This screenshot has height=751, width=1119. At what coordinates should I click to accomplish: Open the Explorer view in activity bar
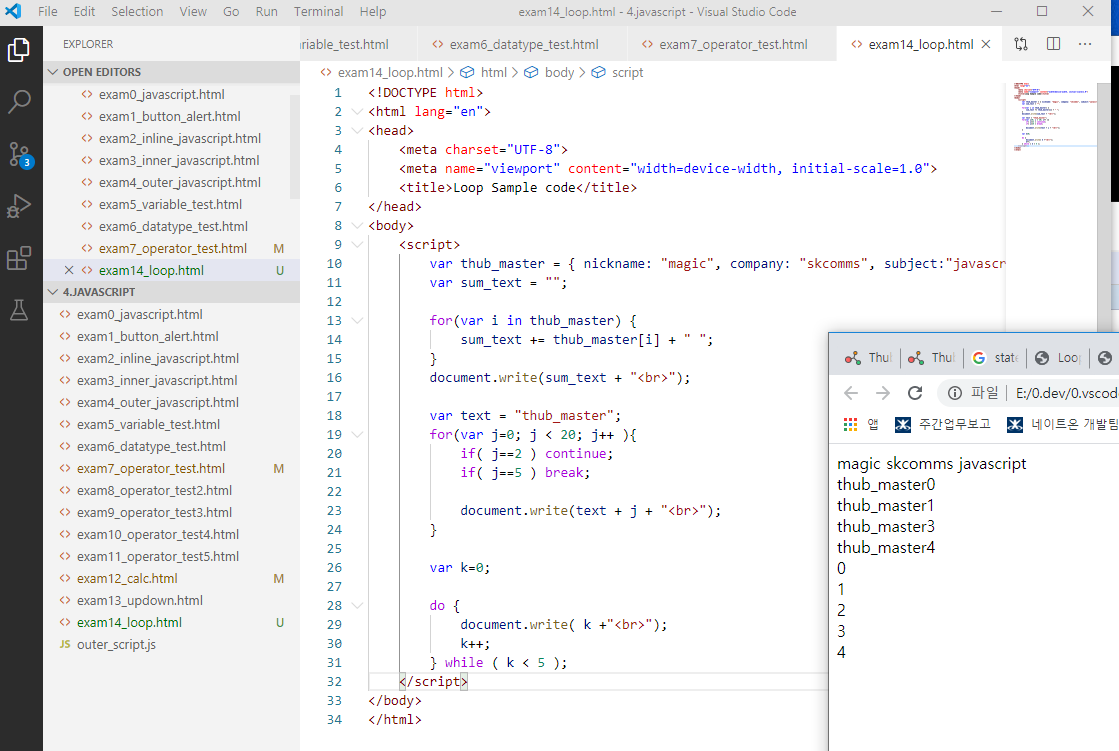19,50
